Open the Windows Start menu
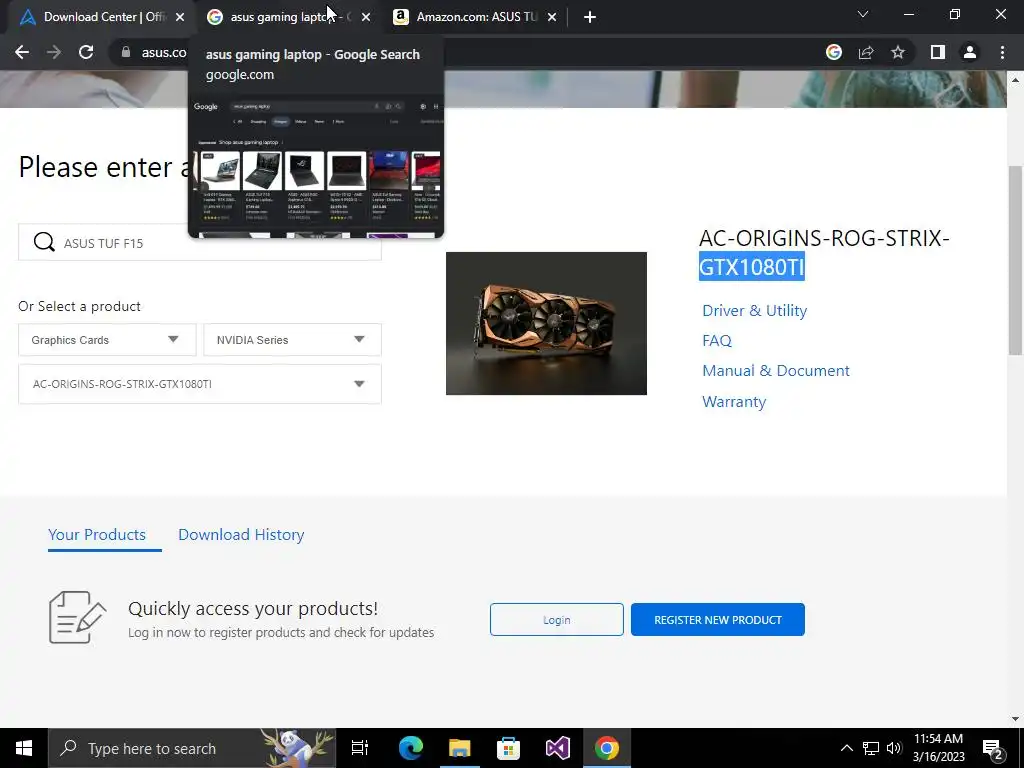The image size is (1024, 768). point(24,748)
